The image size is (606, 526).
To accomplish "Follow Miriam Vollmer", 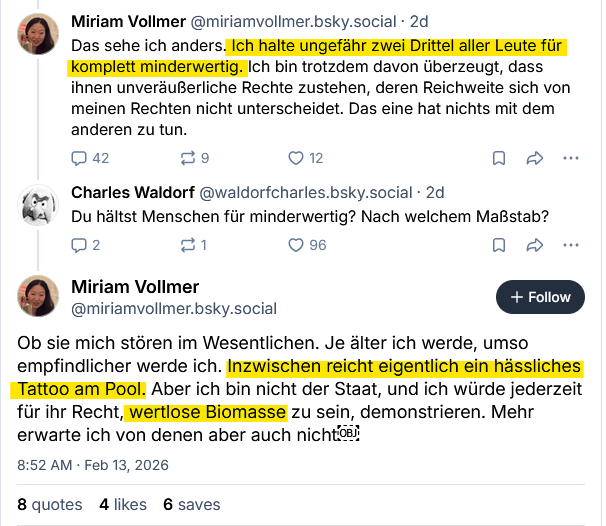I will click(540, 297).
